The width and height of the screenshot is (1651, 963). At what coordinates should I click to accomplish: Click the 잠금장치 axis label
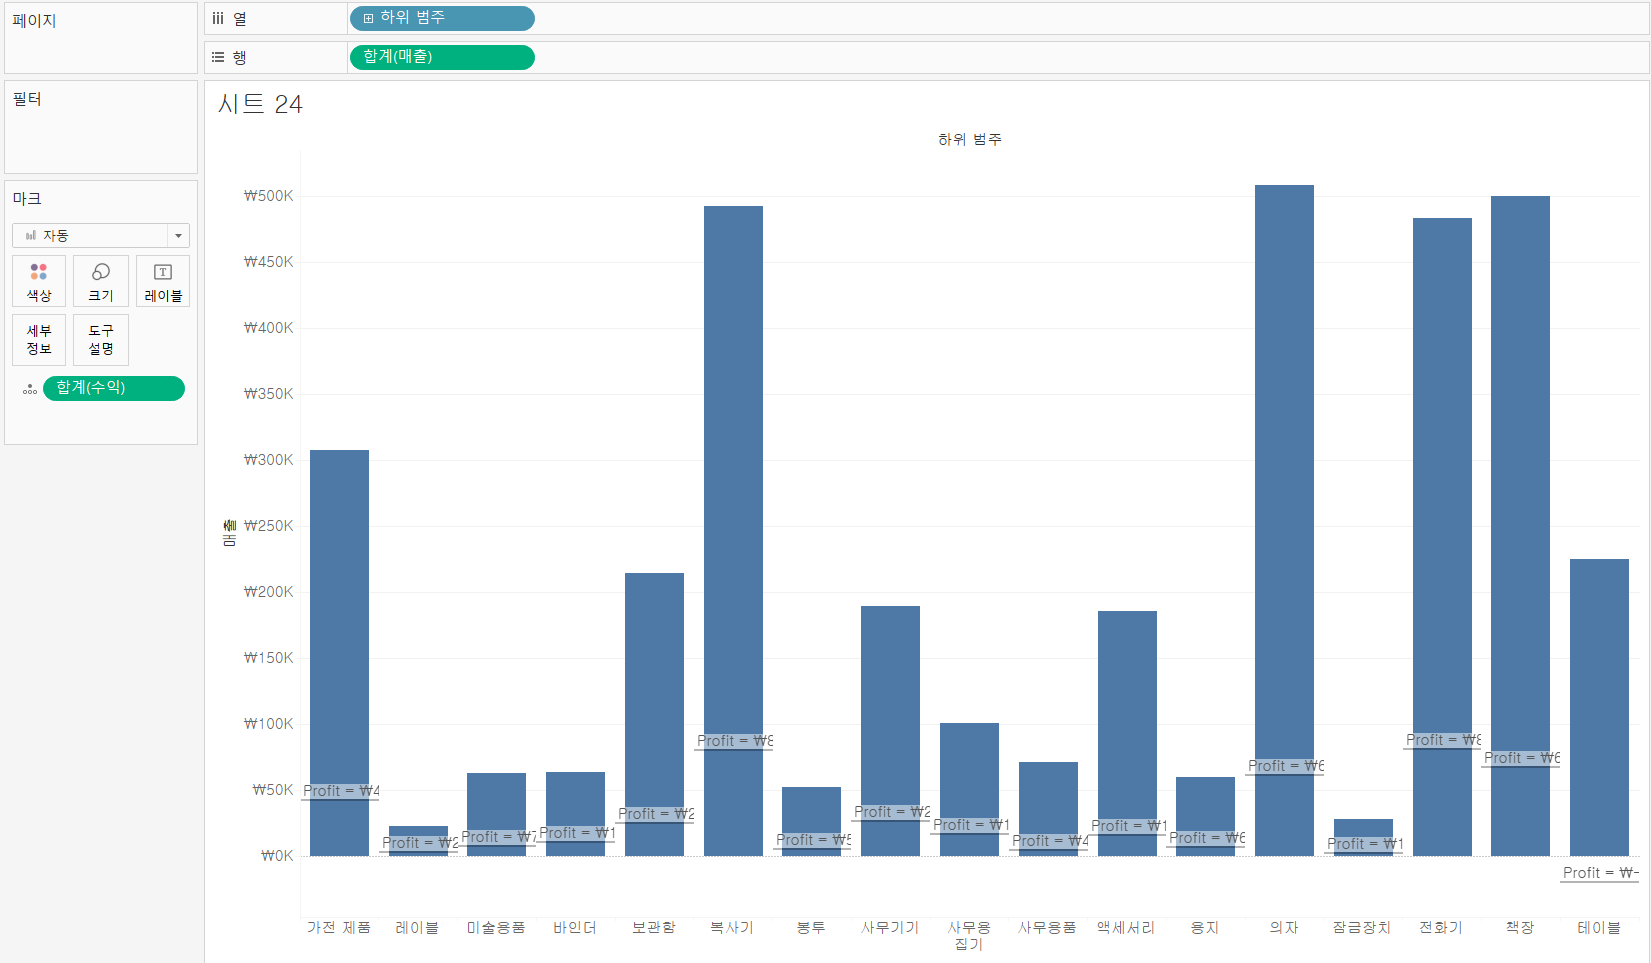1362,928
